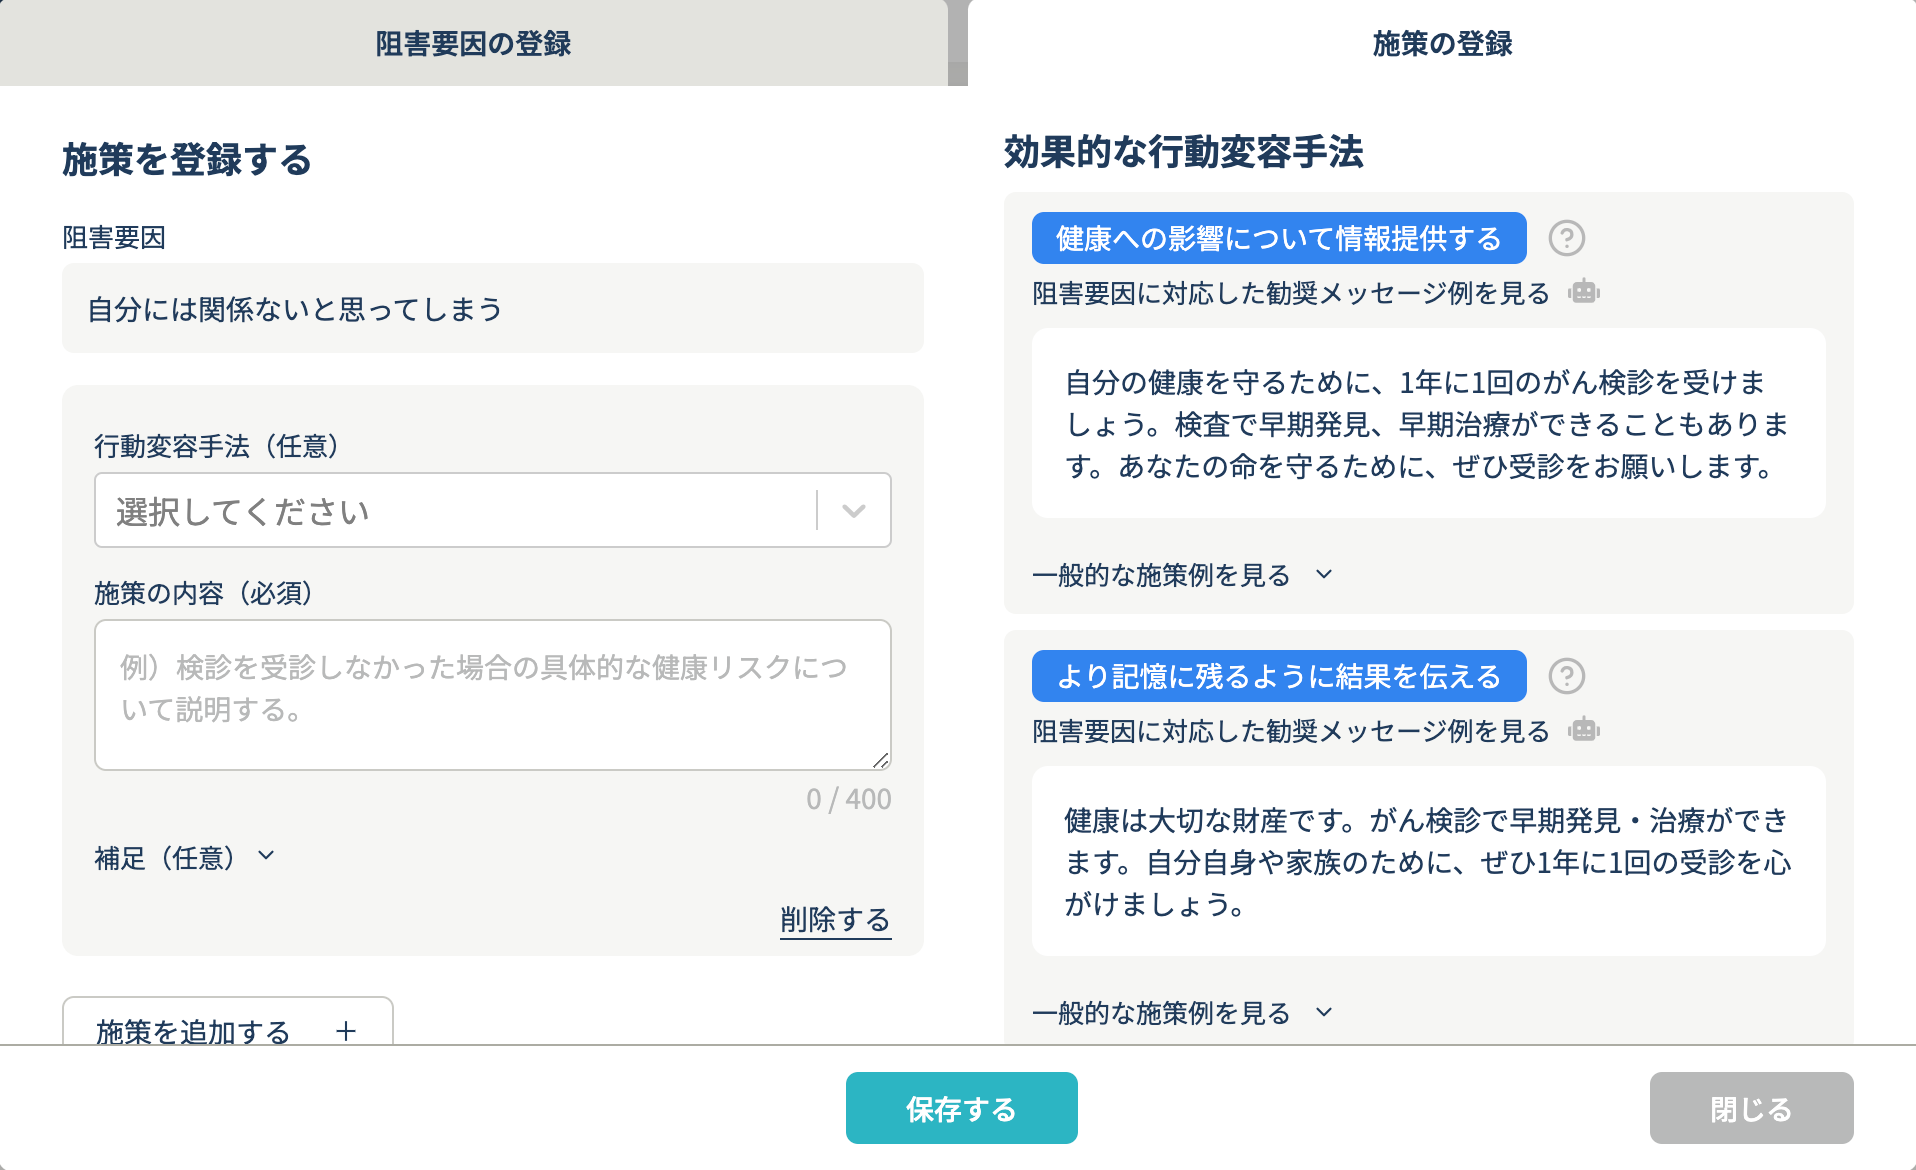Switch to the 阻害要因の登録 tab
The image size is (1916, 1170).
[473, 44]
